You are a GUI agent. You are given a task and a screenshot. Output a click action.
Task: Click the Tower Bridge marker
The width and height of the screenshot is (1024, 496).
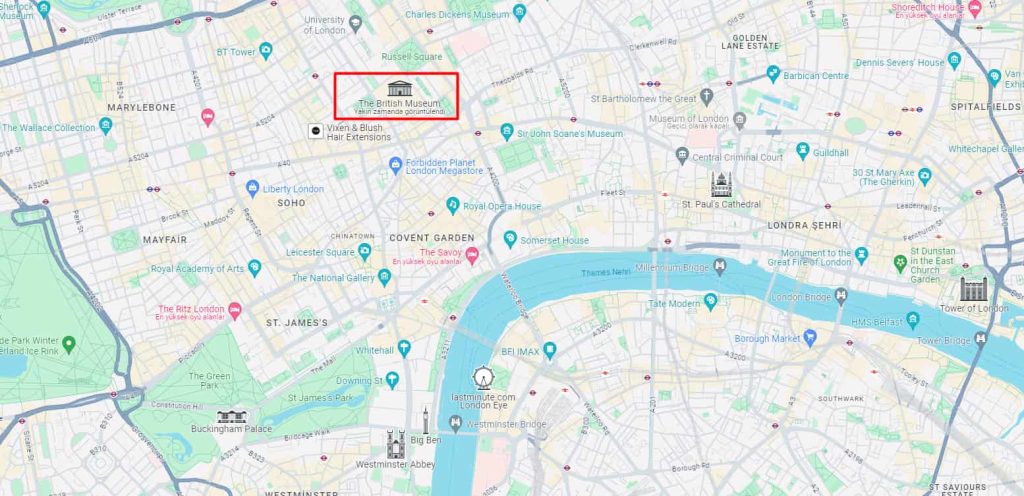981,339
